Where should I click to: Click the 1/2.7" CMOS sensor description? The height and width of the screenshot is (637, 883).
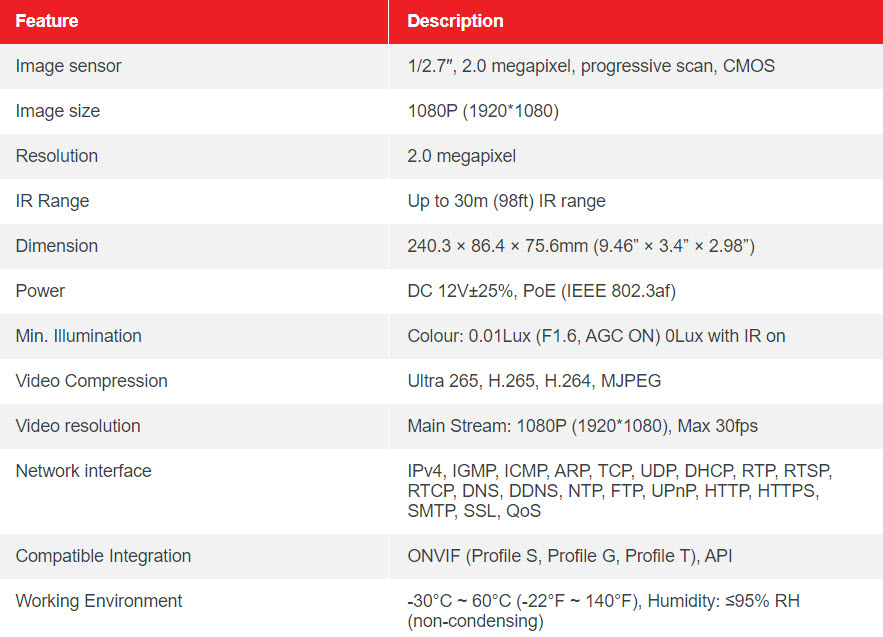coord(591,66)
